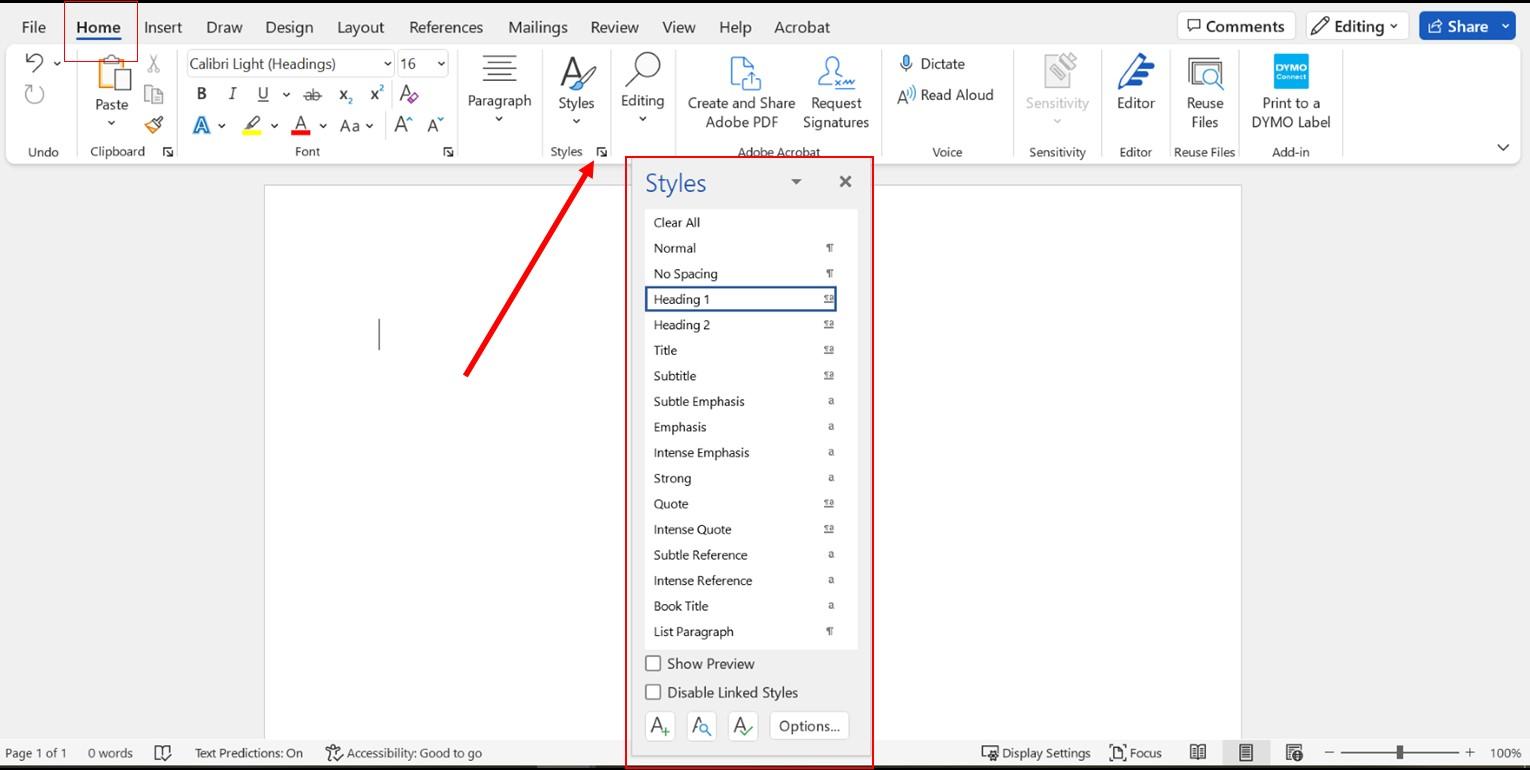Click Print to a DYMO Label
Screen dimensions: 1530x770
pyautogui.click(x=1290, y=92)
